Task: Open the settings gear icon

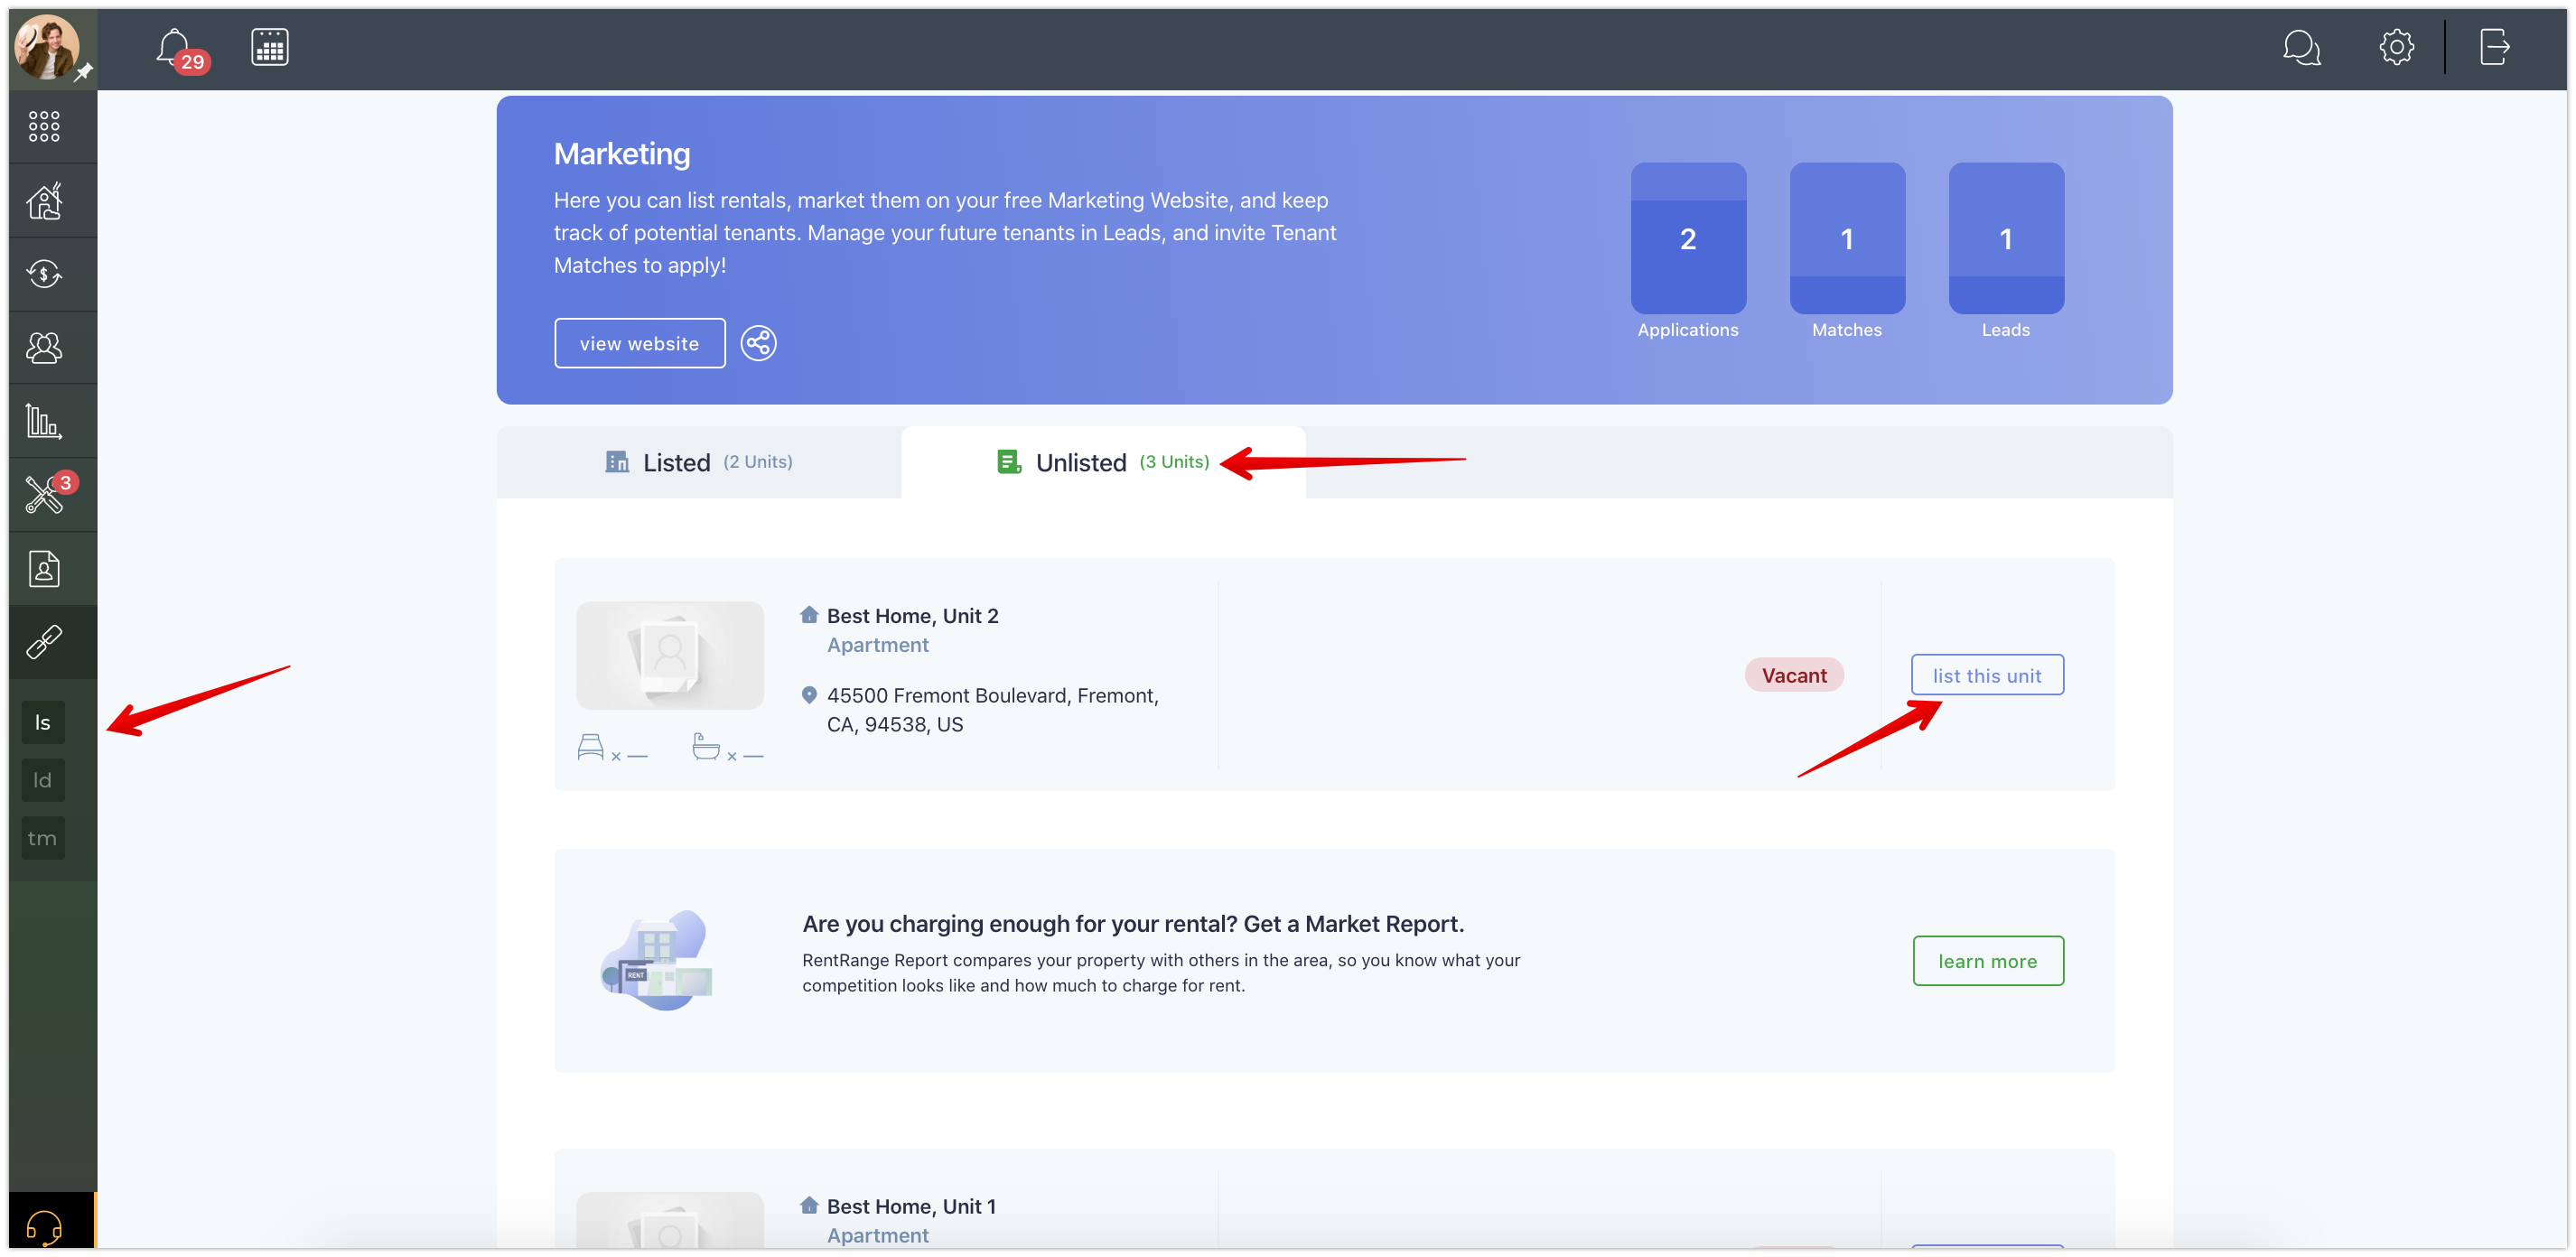Action: pyautogui.click(x=2396, y=47)
